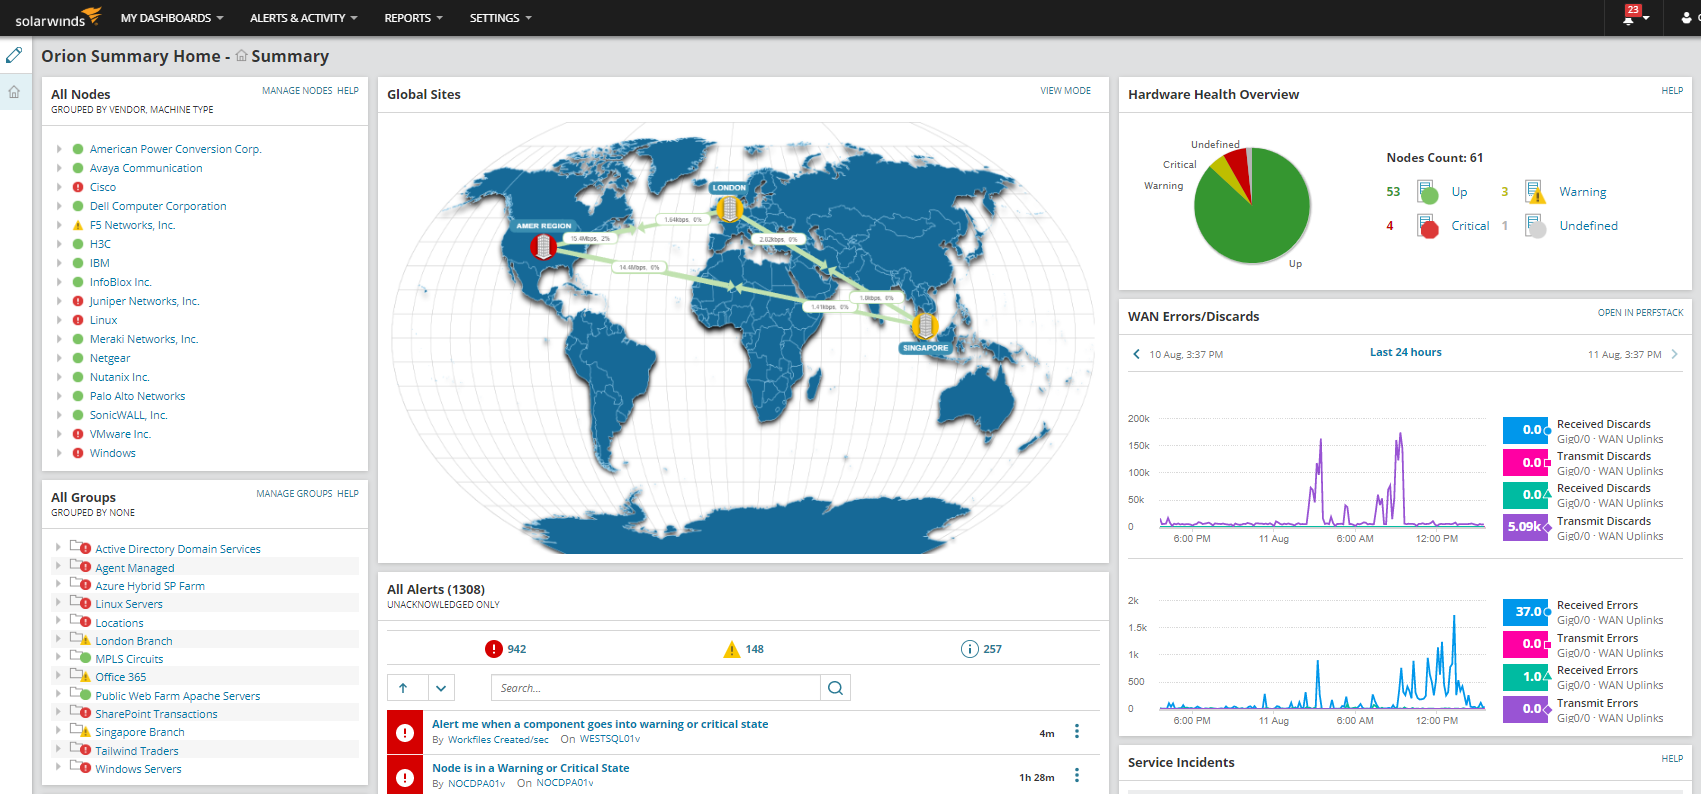
Task: Expand the Active Directory Domain Services group
Action: coord(59,548)
